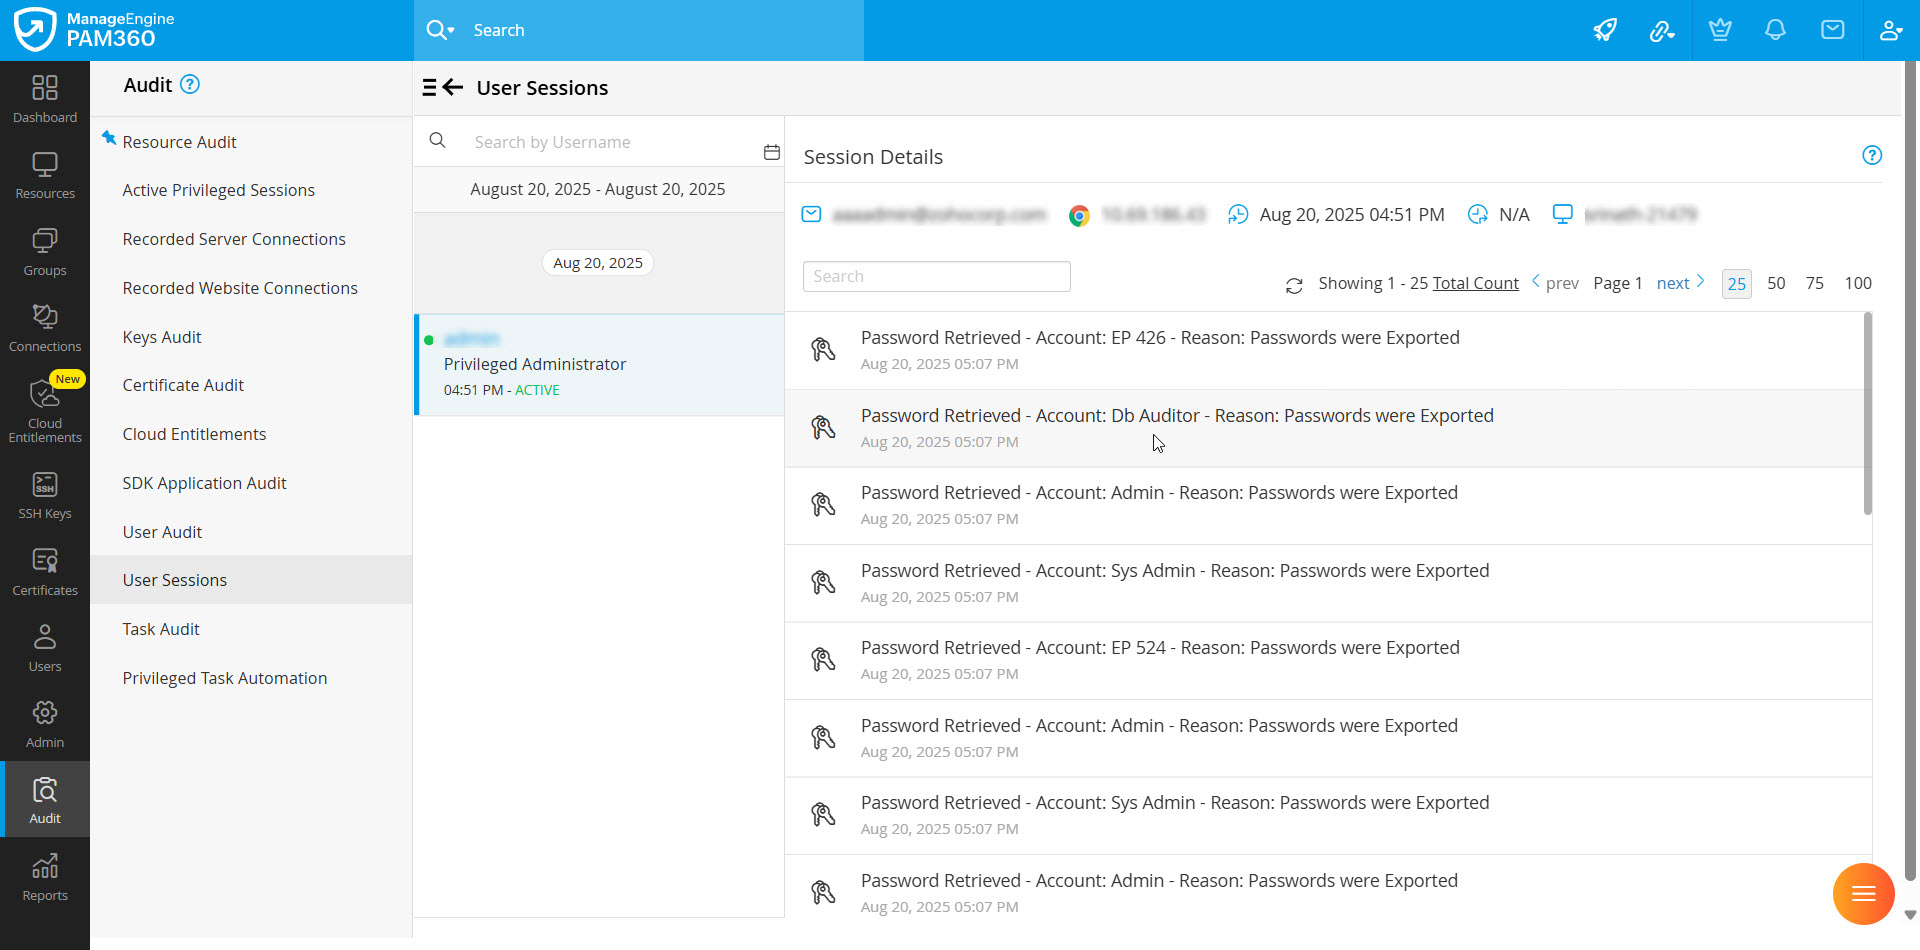
Task: Open Keys Audit
Action: [162, 337]
